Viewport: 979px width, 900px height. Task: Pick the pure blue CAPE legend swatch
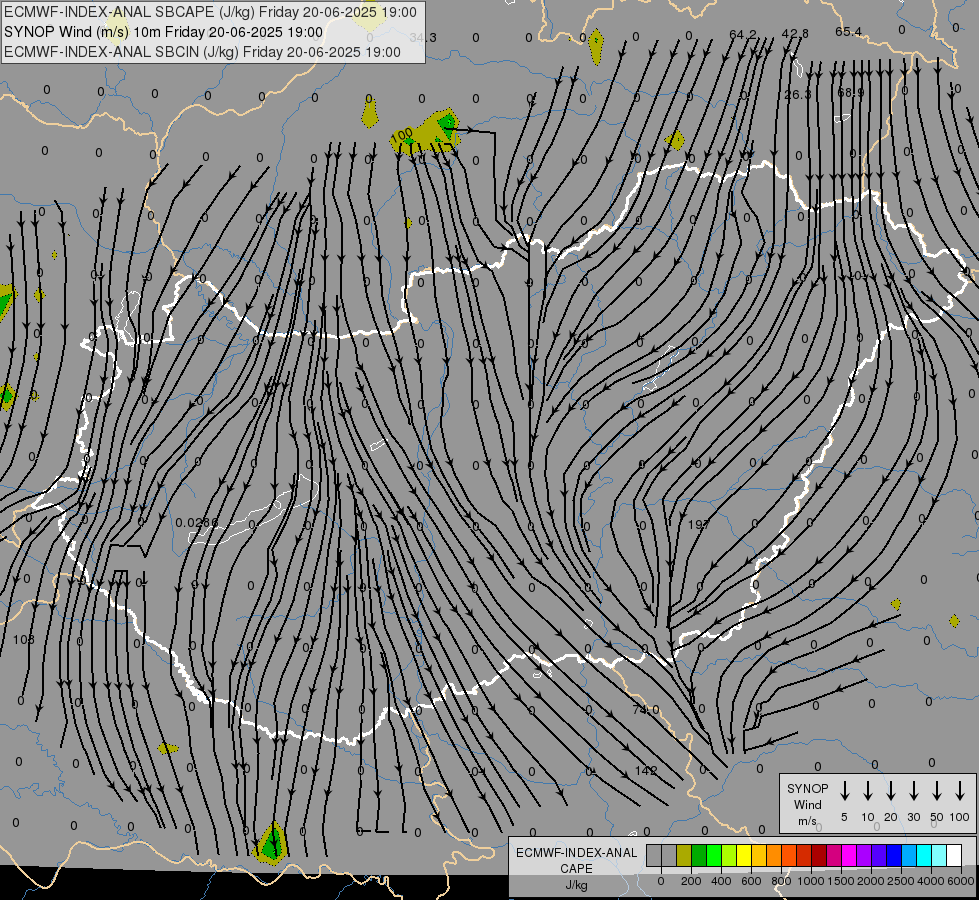pyautogui.click(x=894, y=855)
